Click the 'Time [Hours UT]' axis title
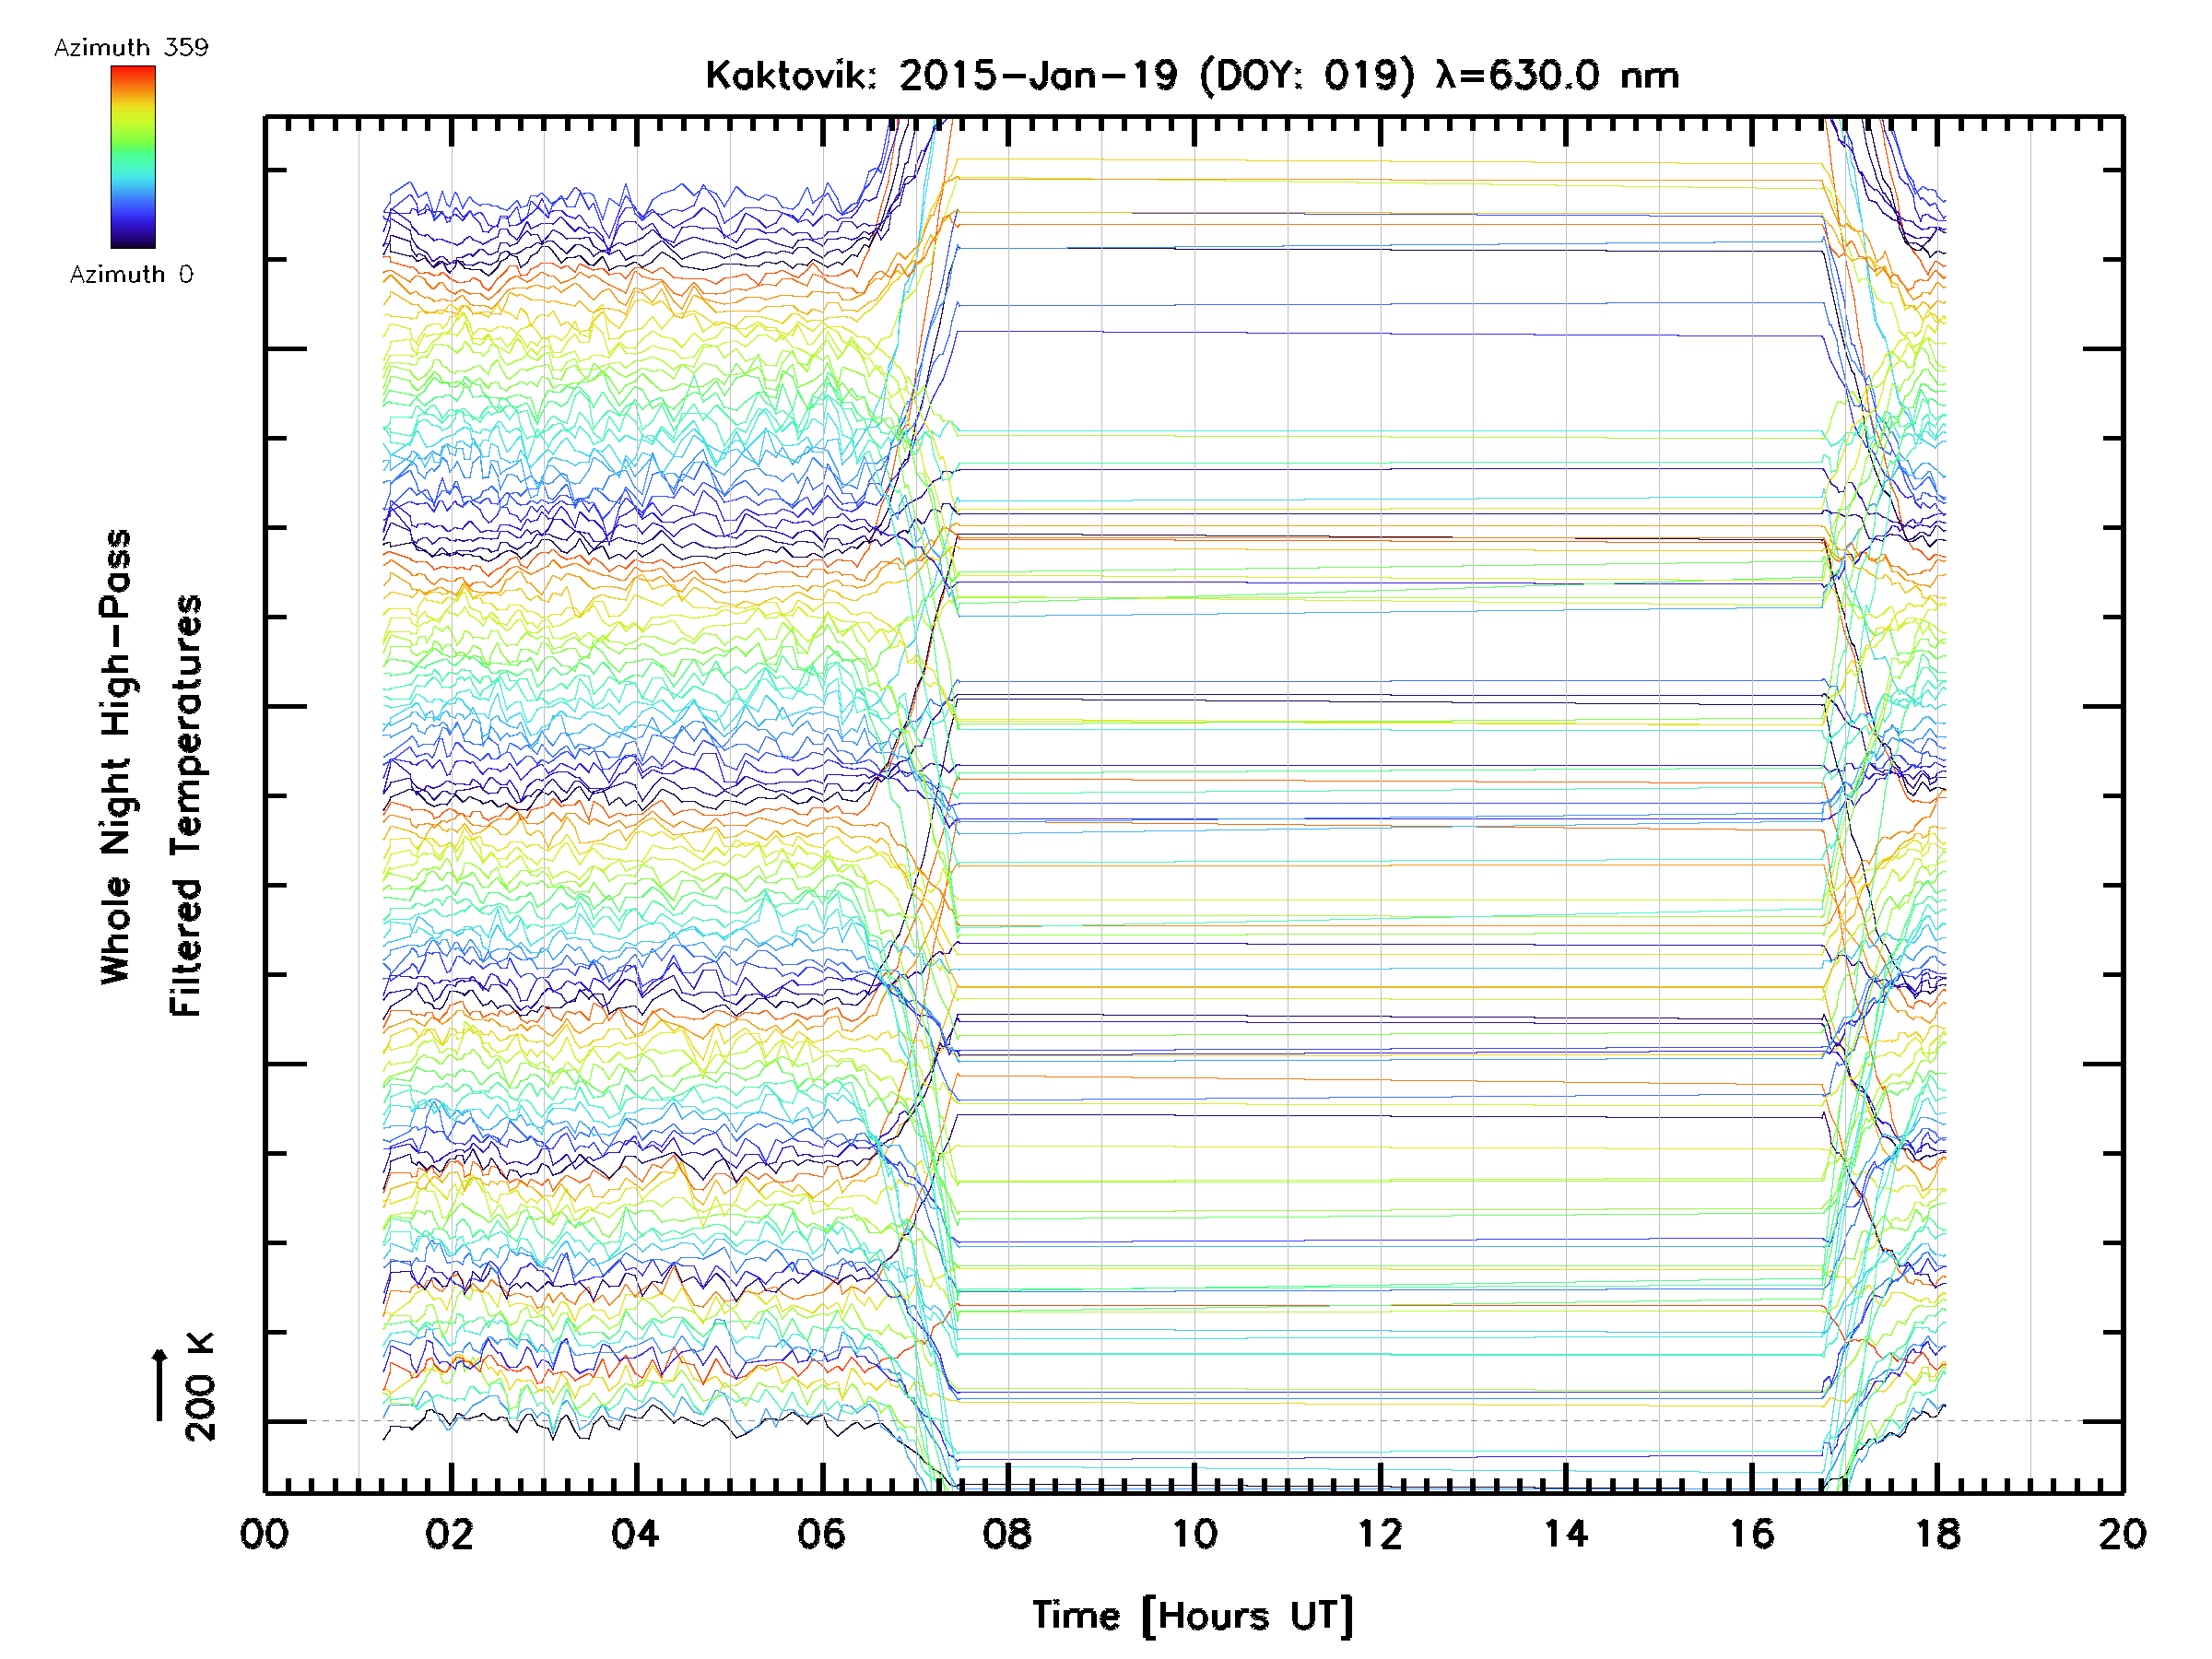This screenshot has width=2212, height=1659. (x=1193, y=1615)
